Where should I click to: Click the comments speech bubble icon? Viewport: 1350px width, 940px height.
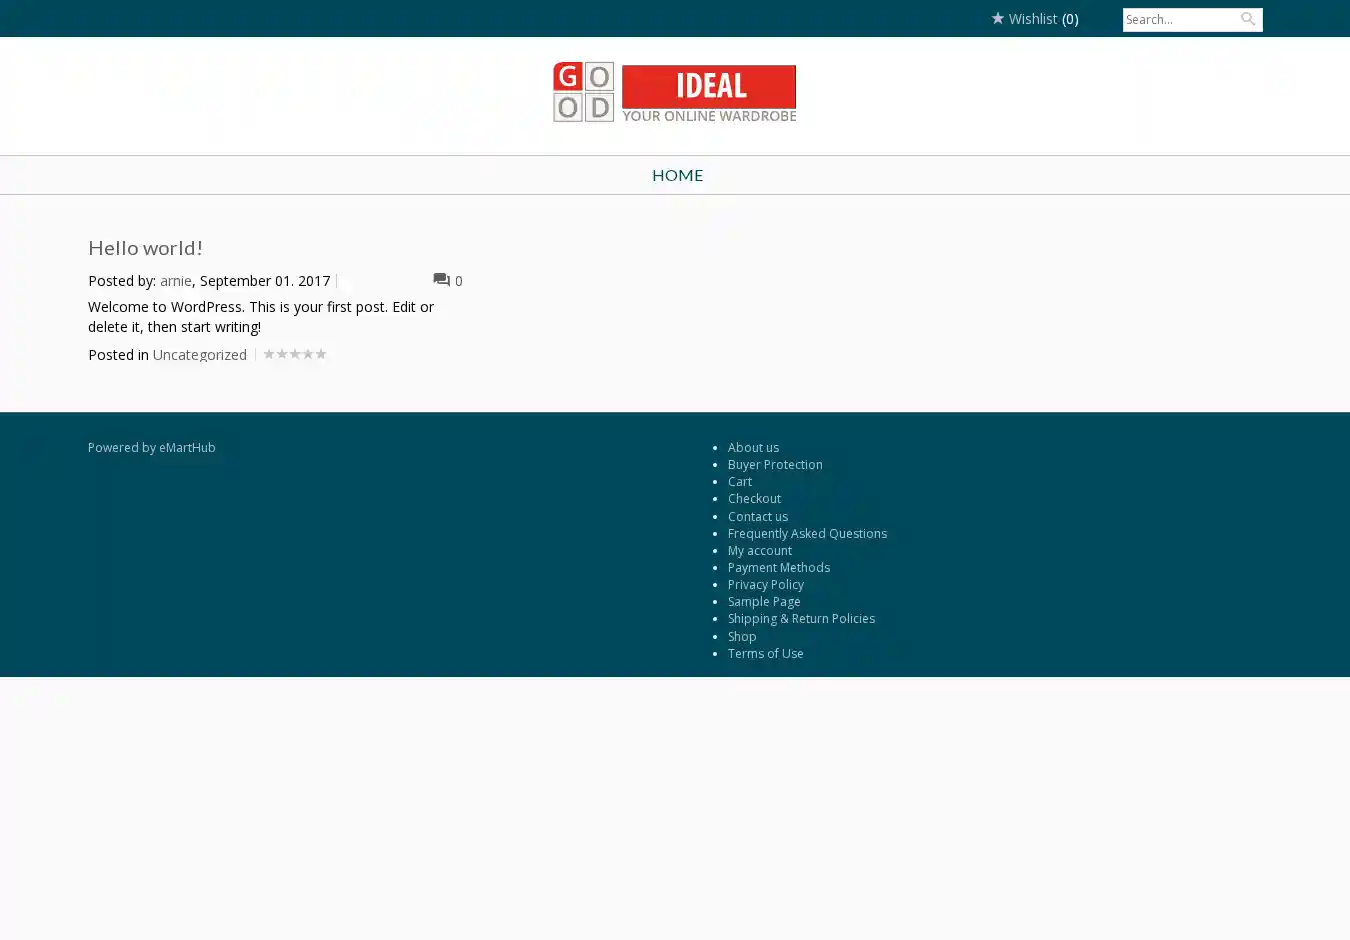441,280
